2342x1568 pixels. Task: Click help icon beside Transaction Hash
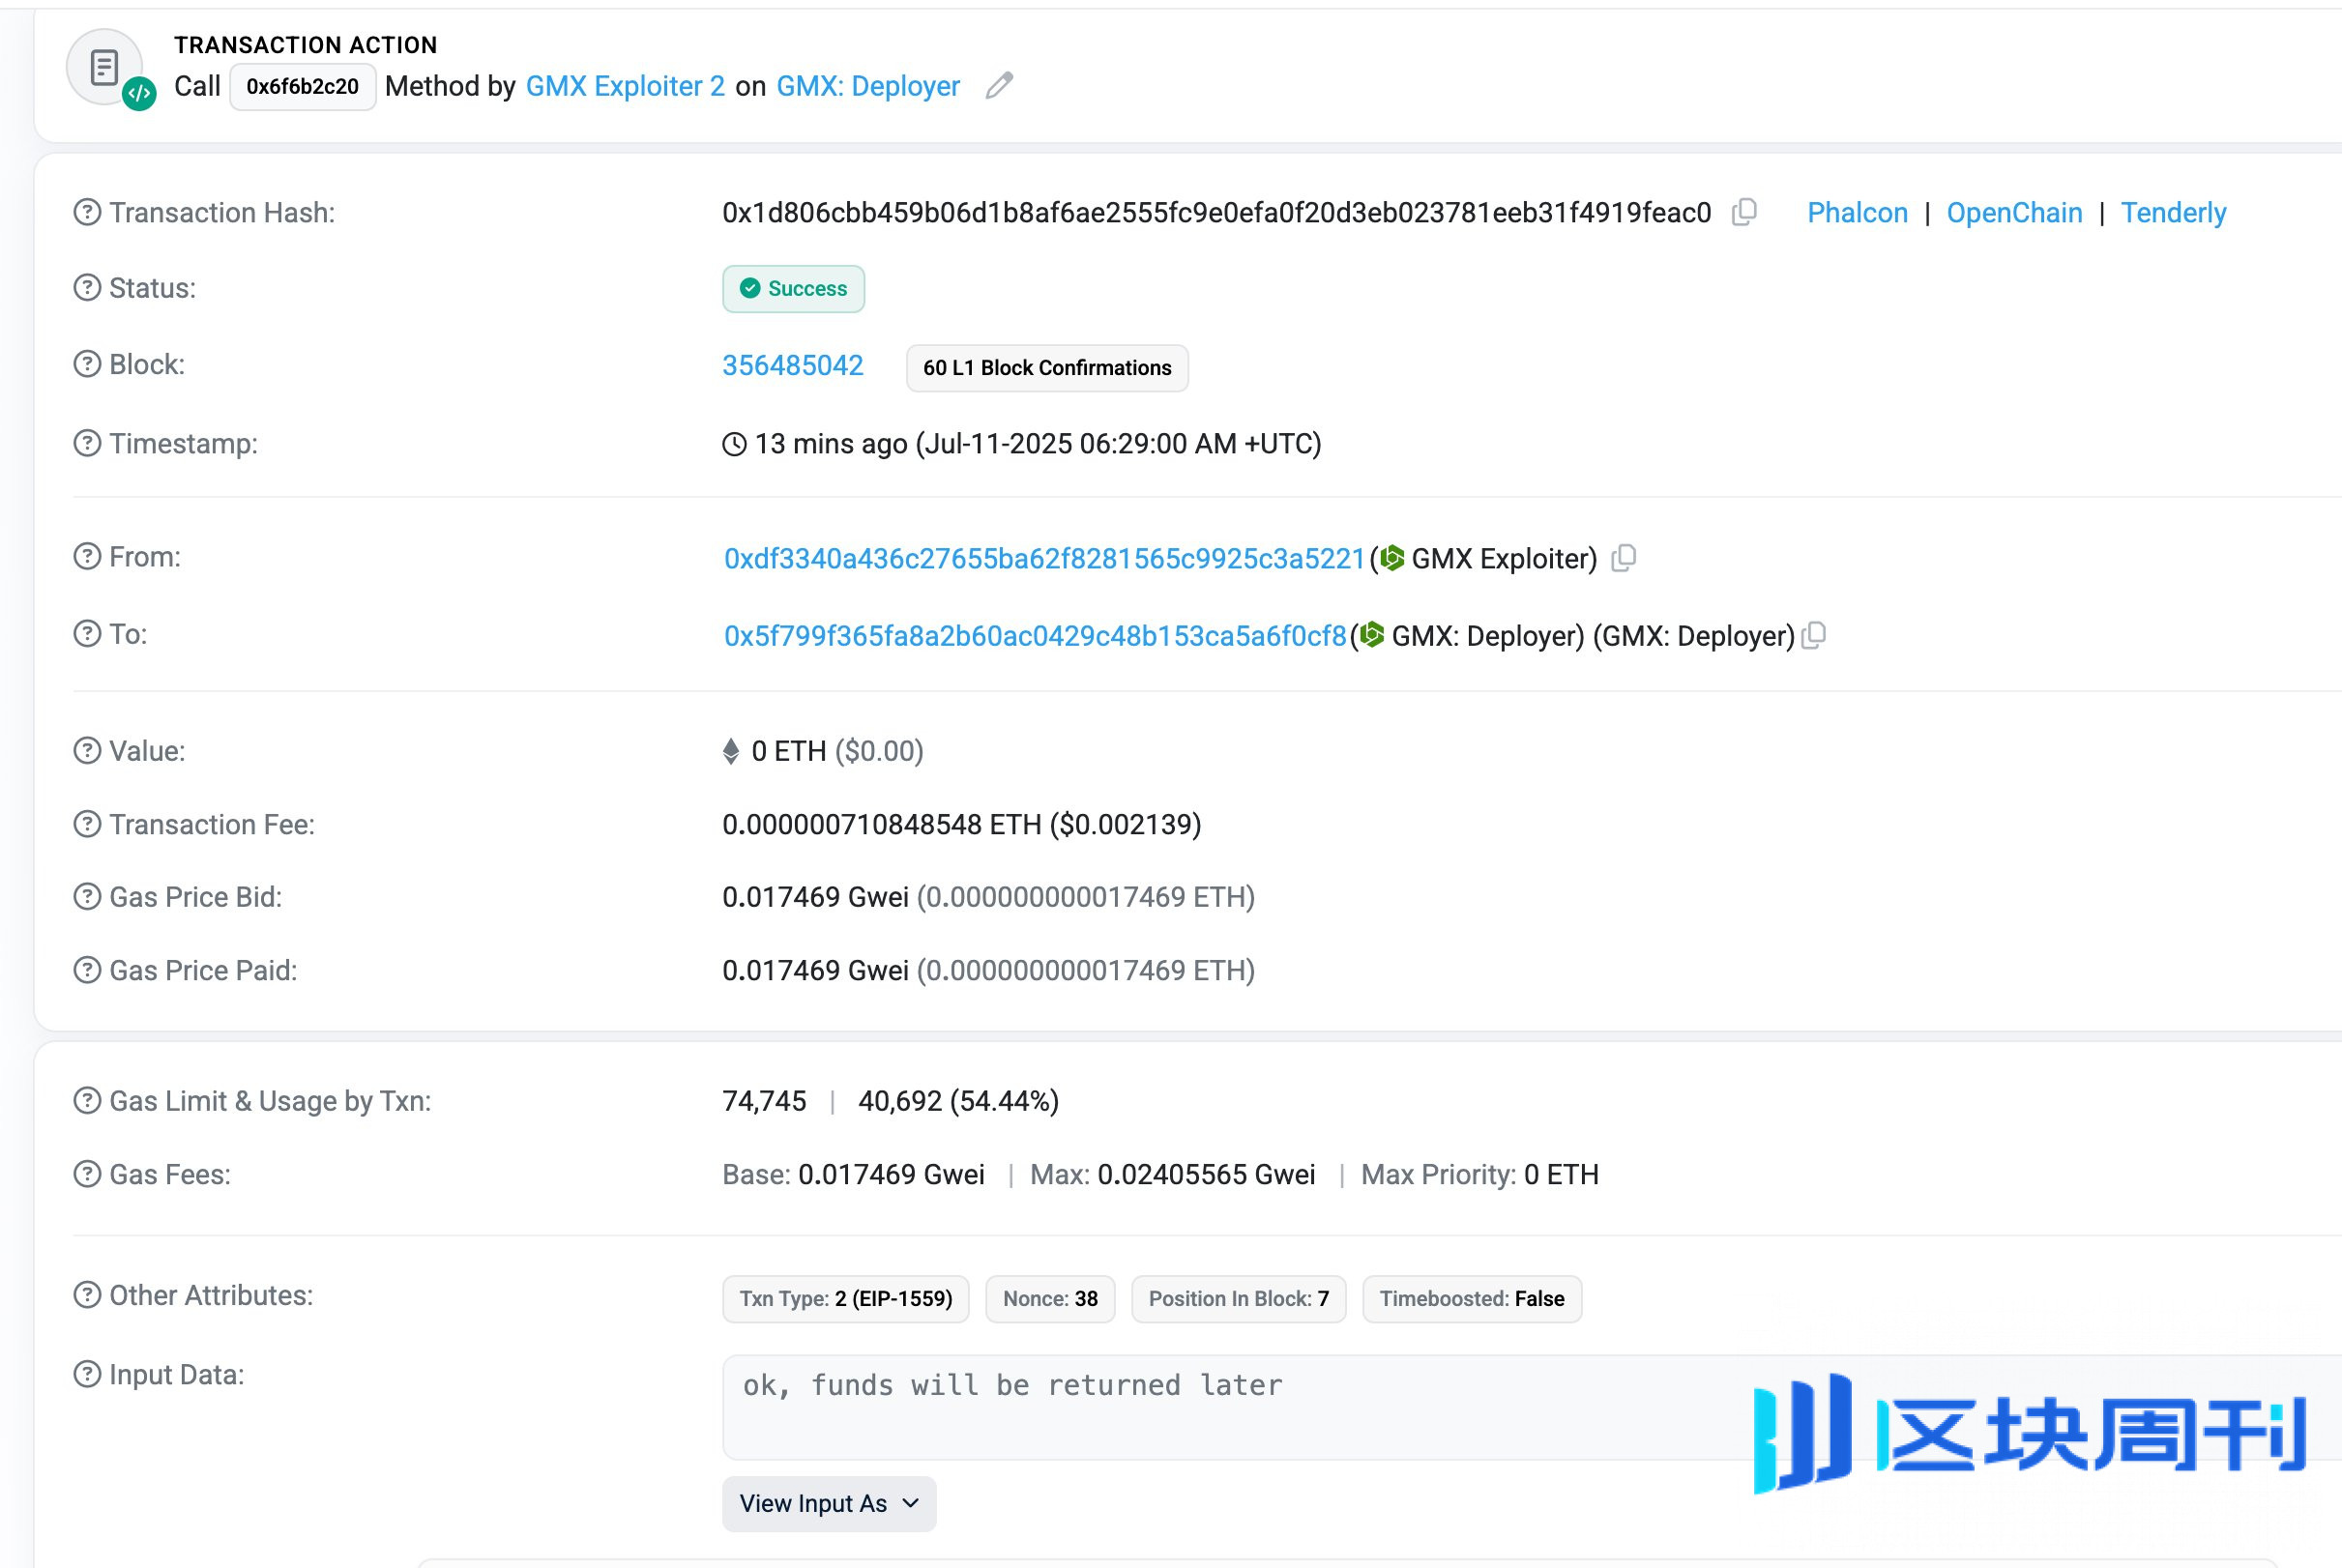87,212
